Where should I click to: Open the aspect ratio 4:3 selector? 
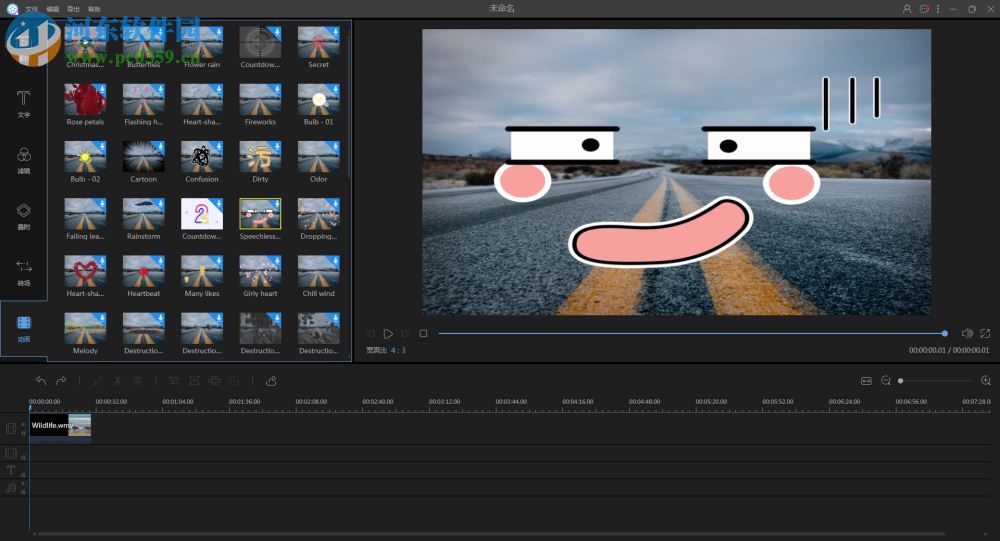[398, 351]
